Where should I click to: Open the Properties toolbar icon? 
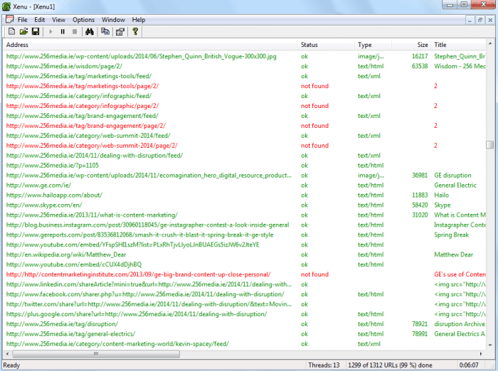tap(120, 32)
